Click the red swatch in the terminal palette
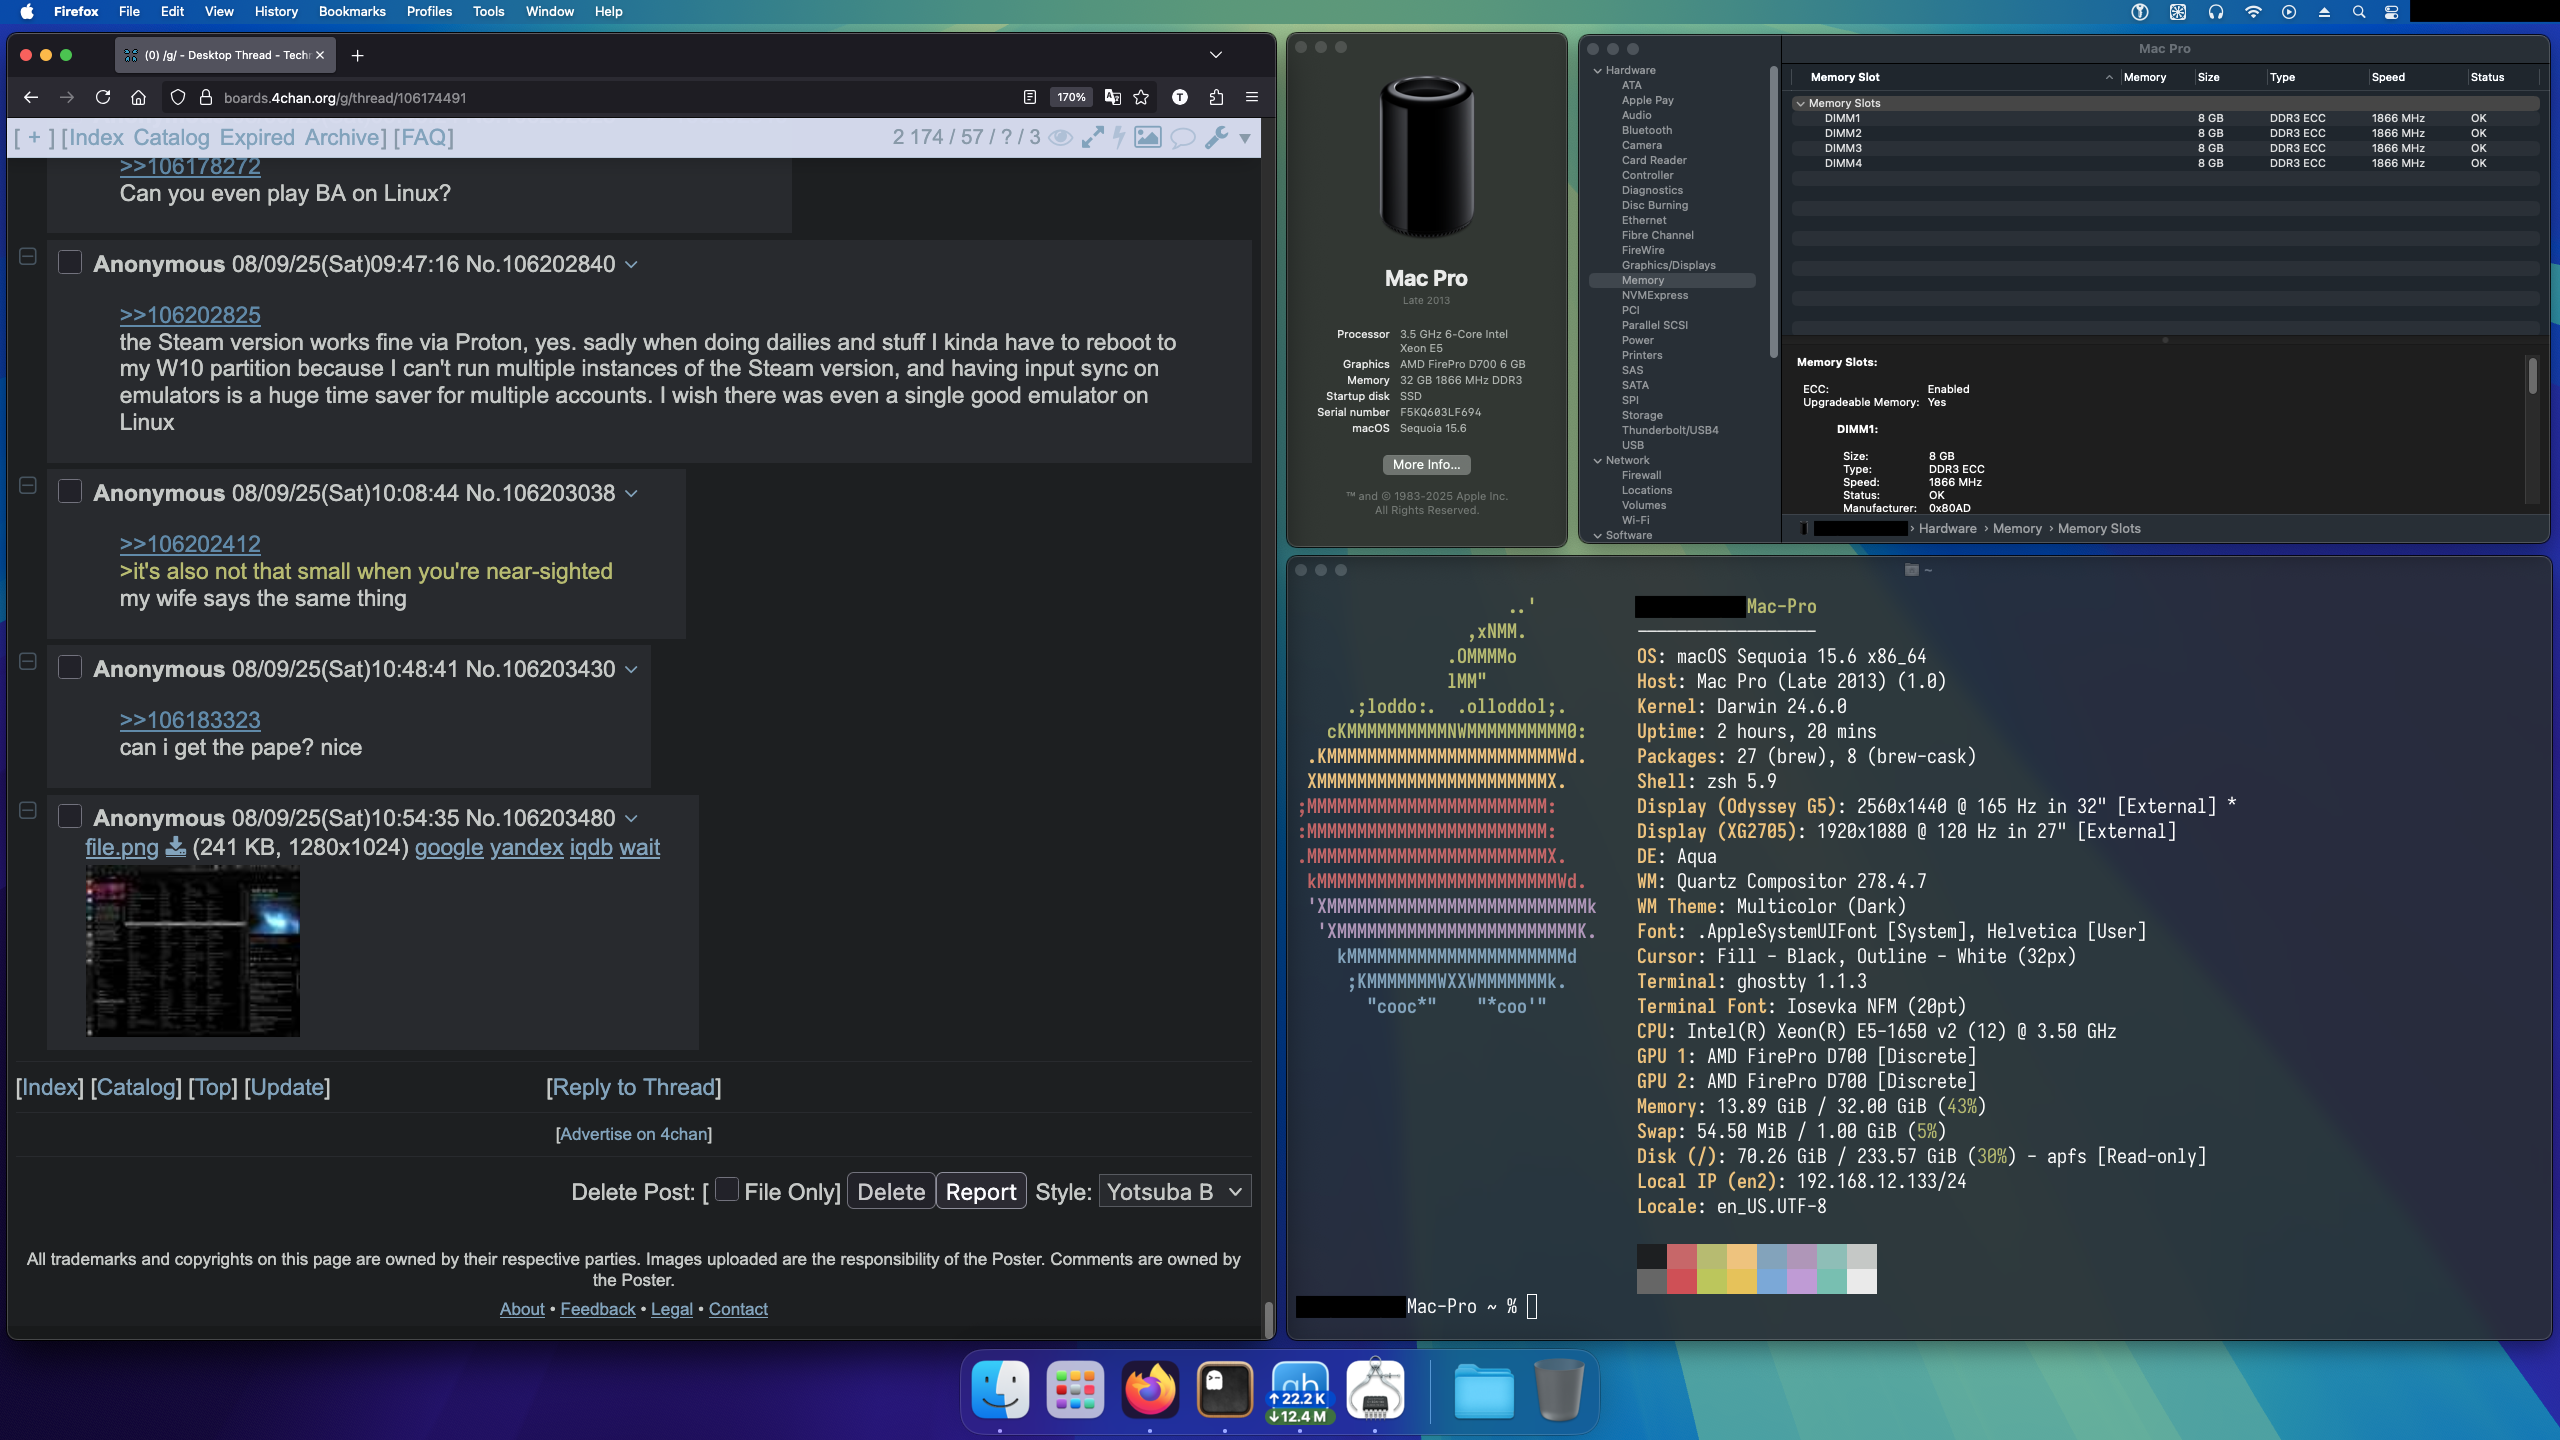Screen dimensions: 2560x1440 coord(1682,1256)
